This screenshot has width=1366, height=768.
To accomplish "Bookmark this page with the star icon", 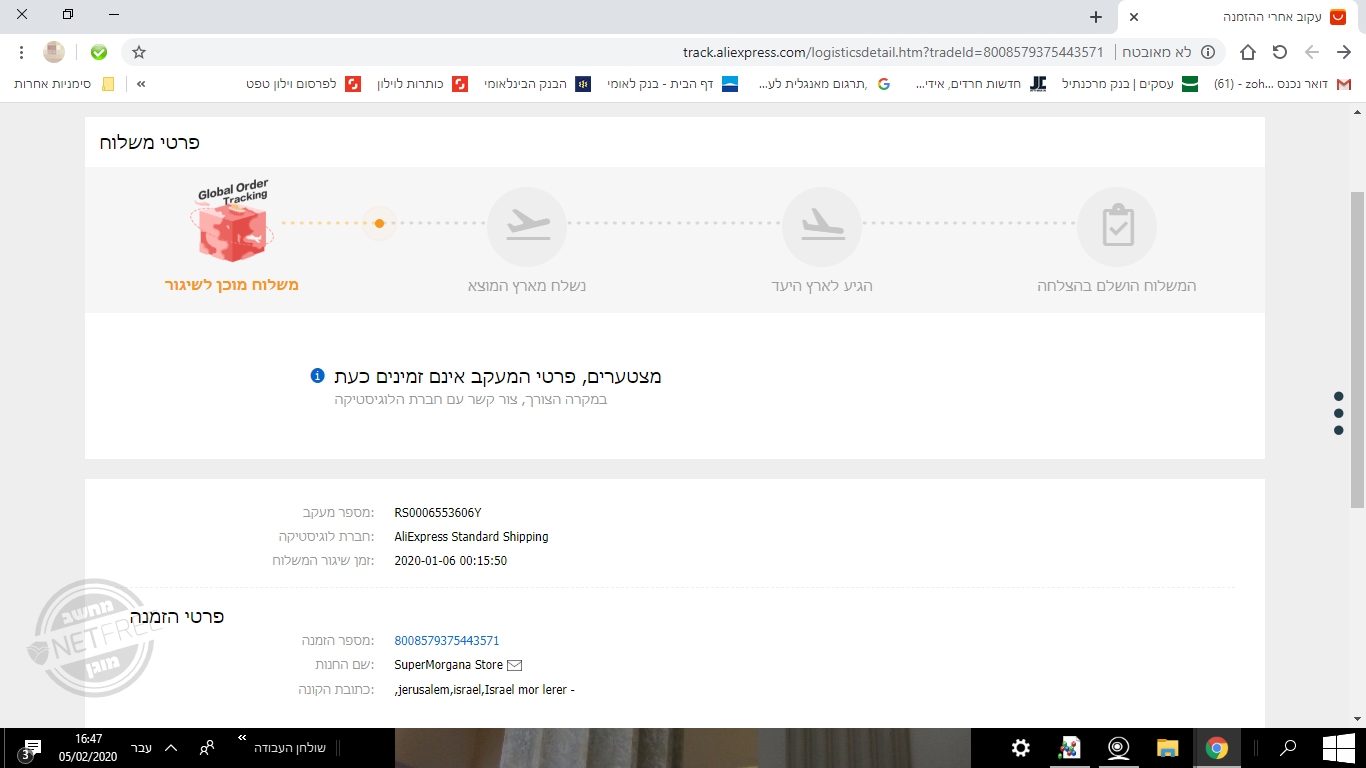I will [x=139, y=52].
